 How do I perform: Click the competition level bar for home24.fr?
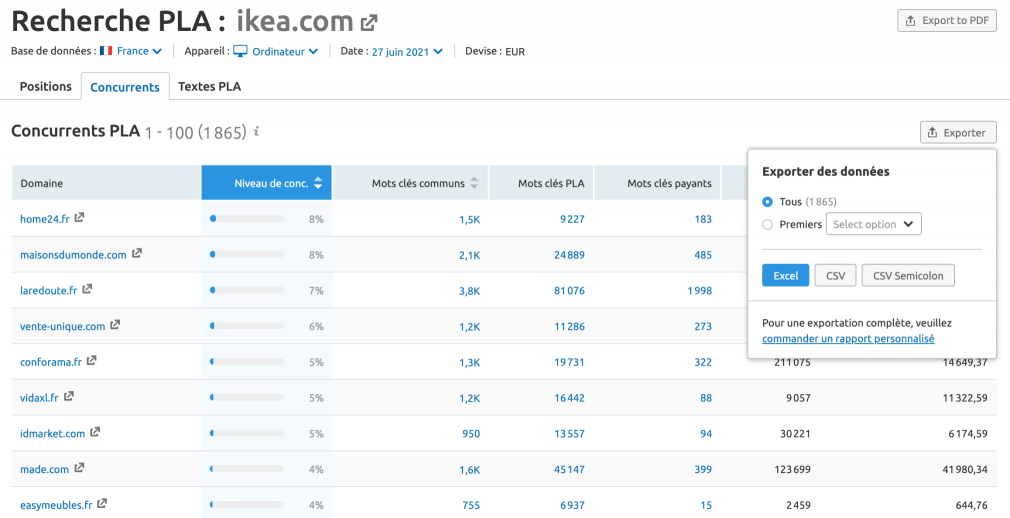[247, 218]
